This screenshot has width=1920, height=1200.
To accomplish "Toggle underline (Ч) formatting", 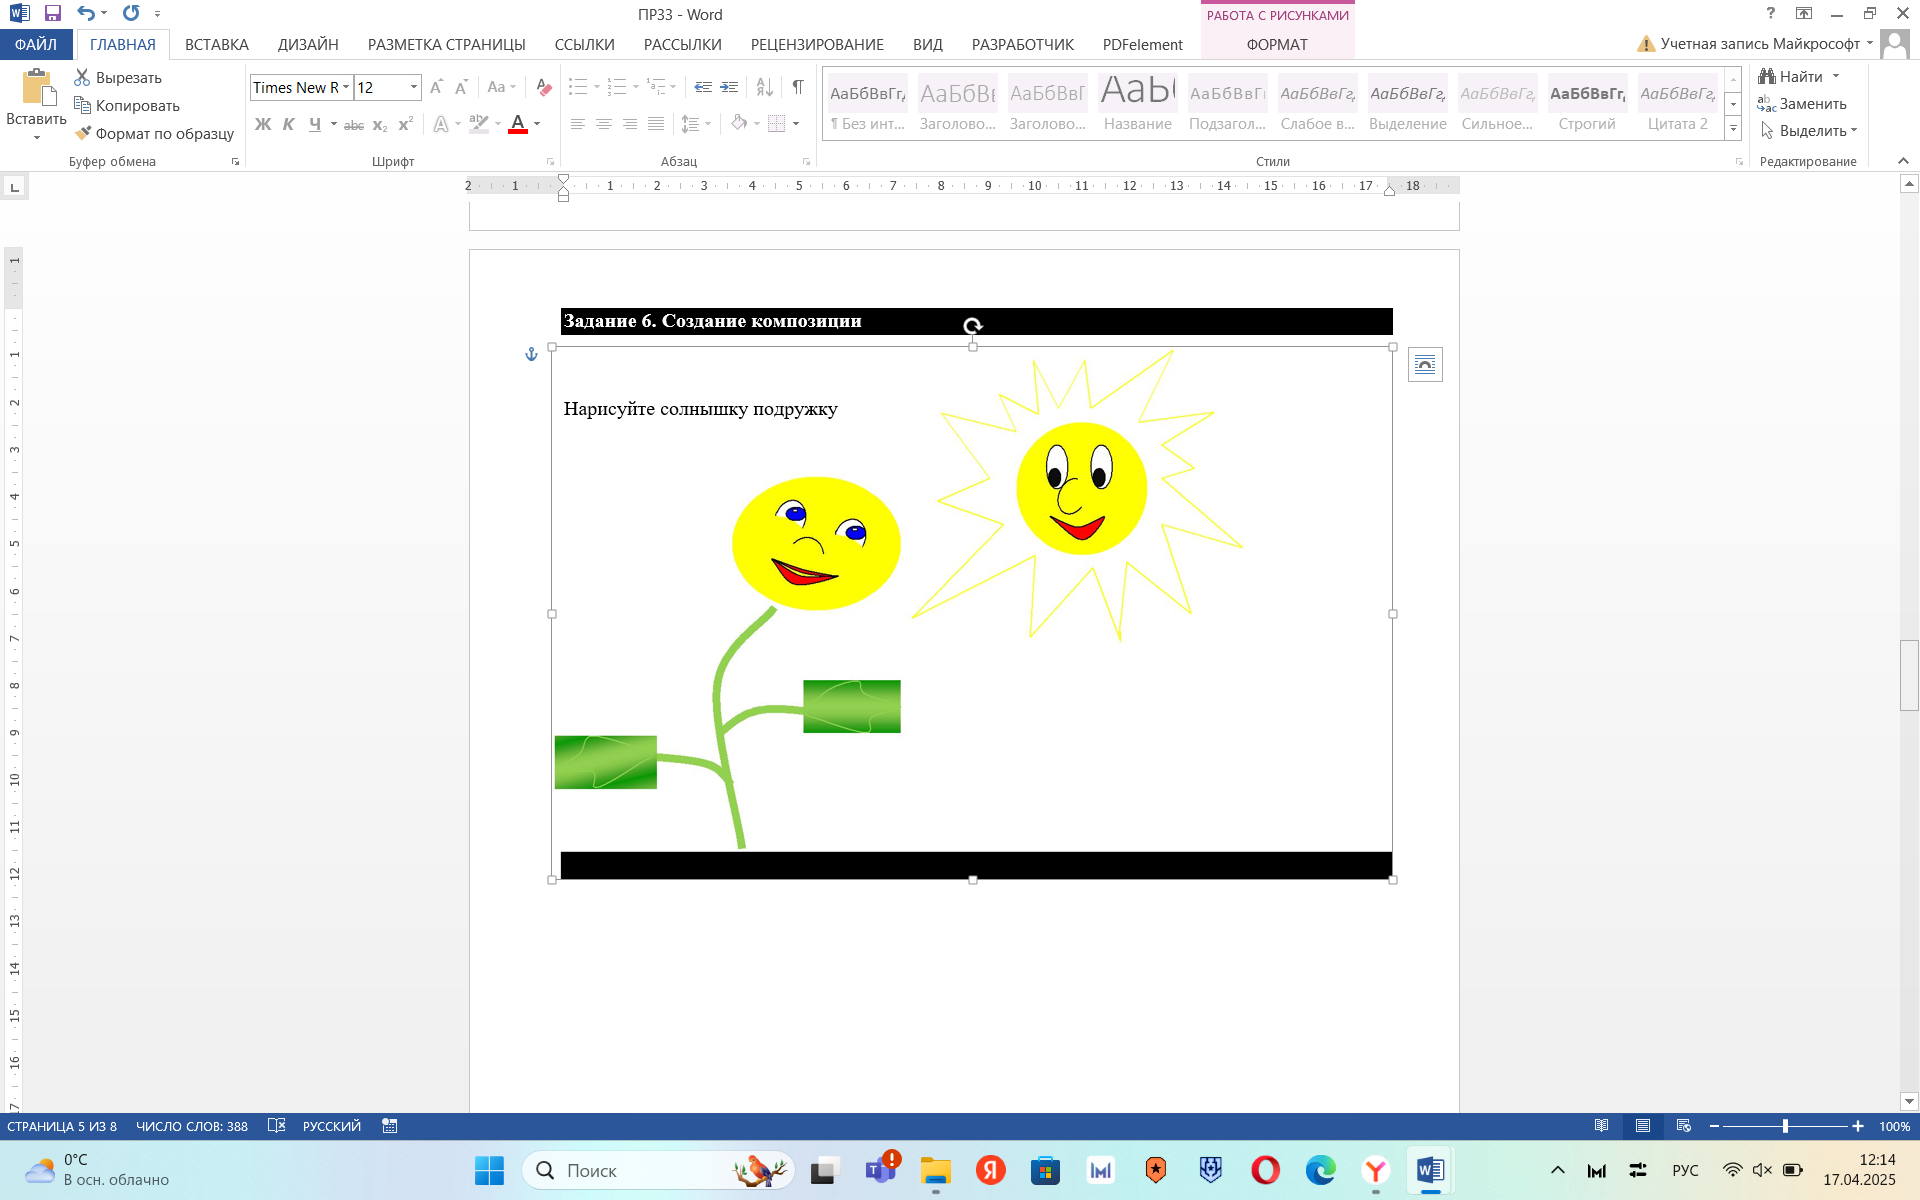I will (314, 124).
